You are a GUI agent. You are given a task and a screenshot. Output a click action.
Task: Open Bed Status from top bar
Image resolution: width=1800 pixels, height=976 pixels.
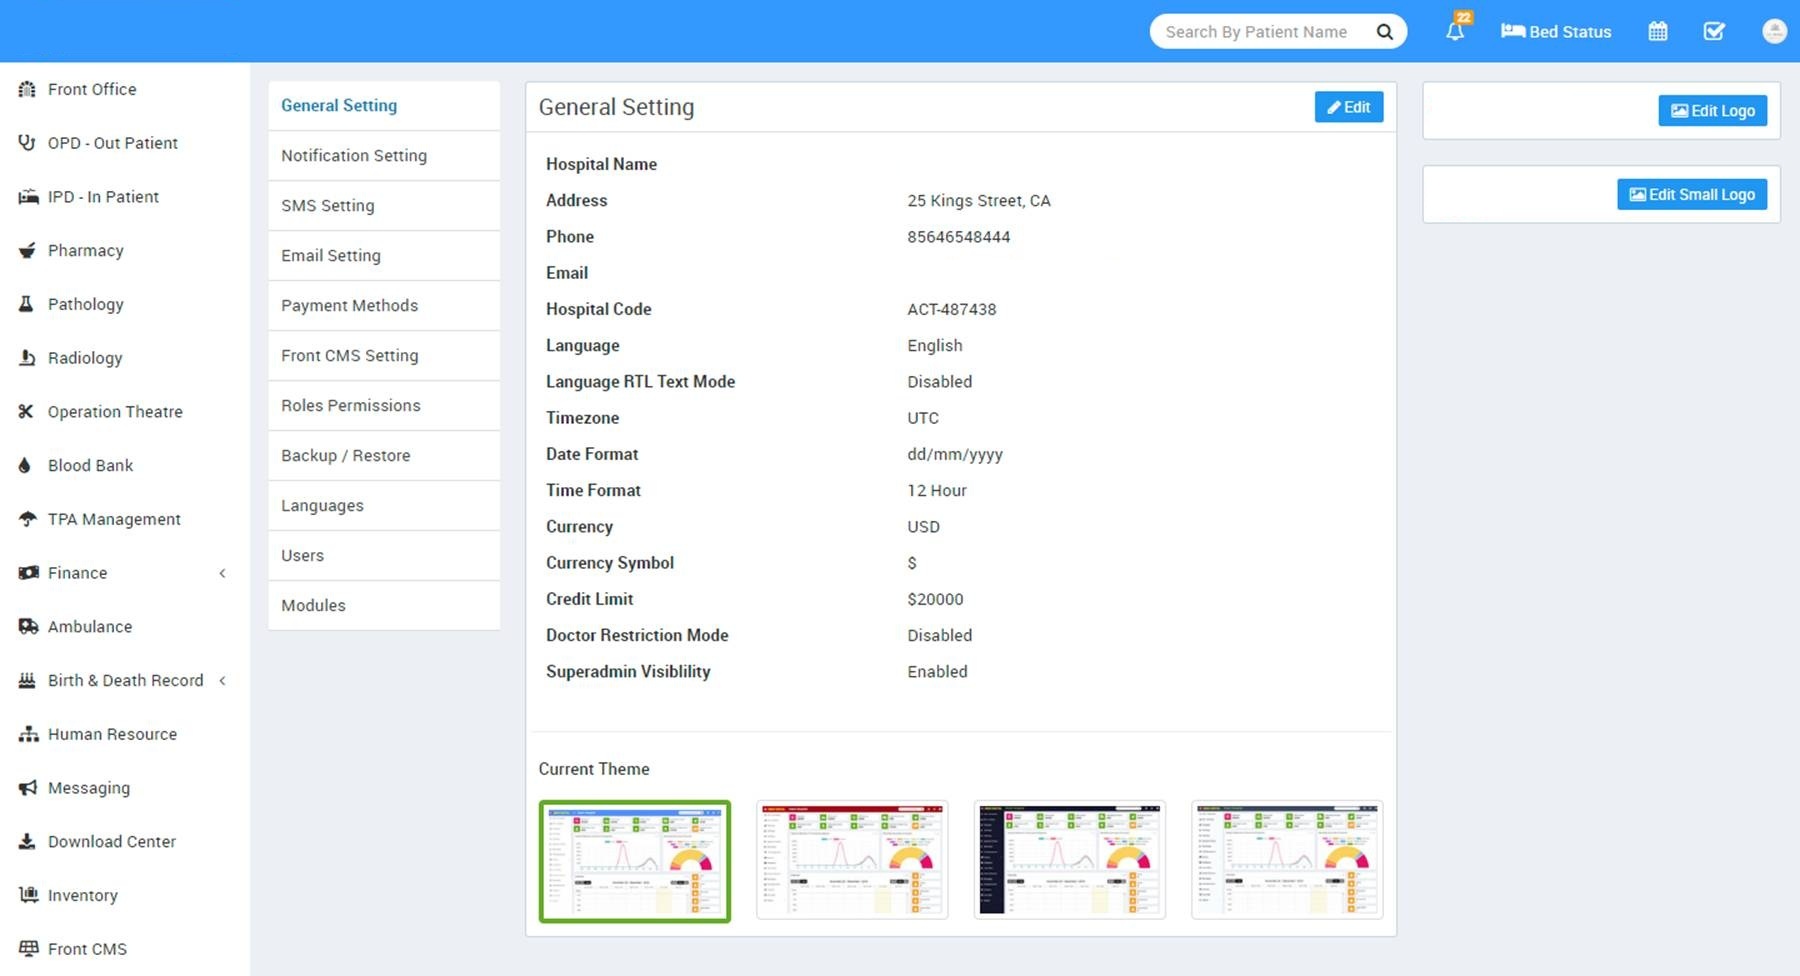1556,32
